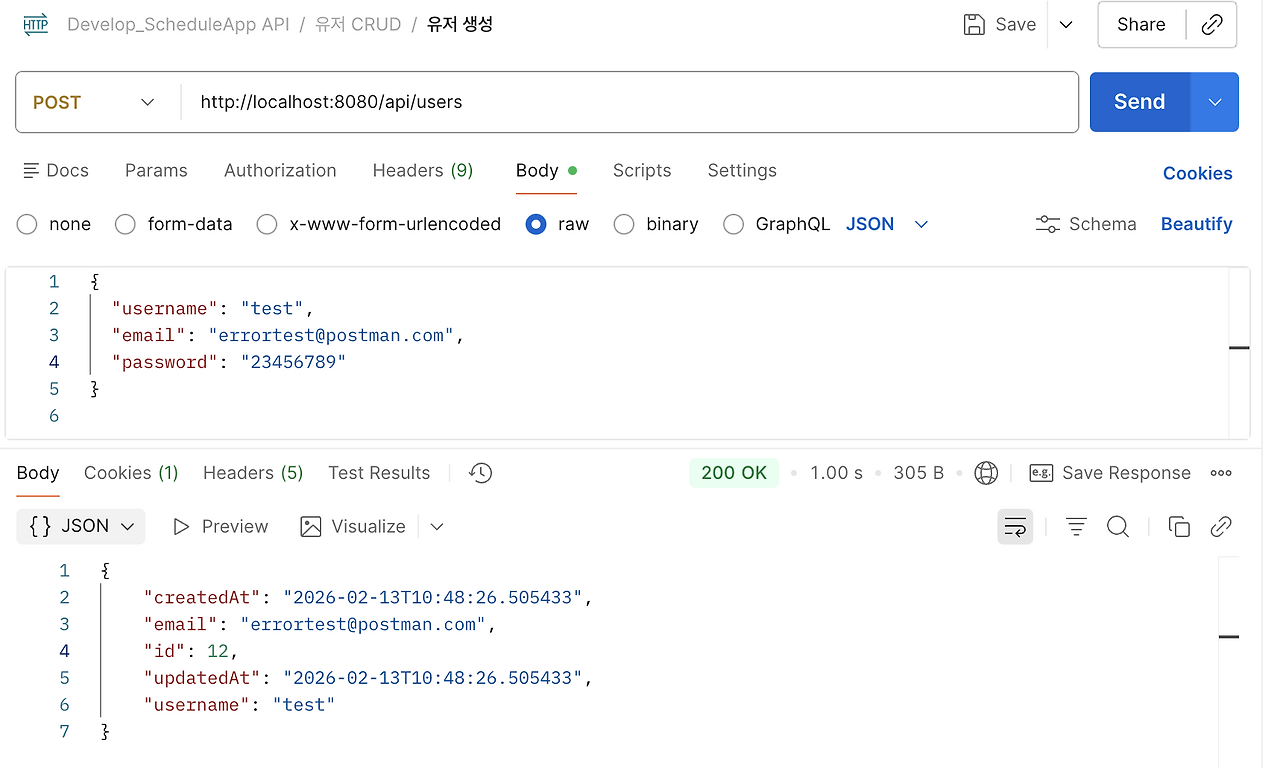Image resolution: width=1280 pixels, height=768 pixels.
Task: Open the response format JSON dropdown
Action: 81,526
